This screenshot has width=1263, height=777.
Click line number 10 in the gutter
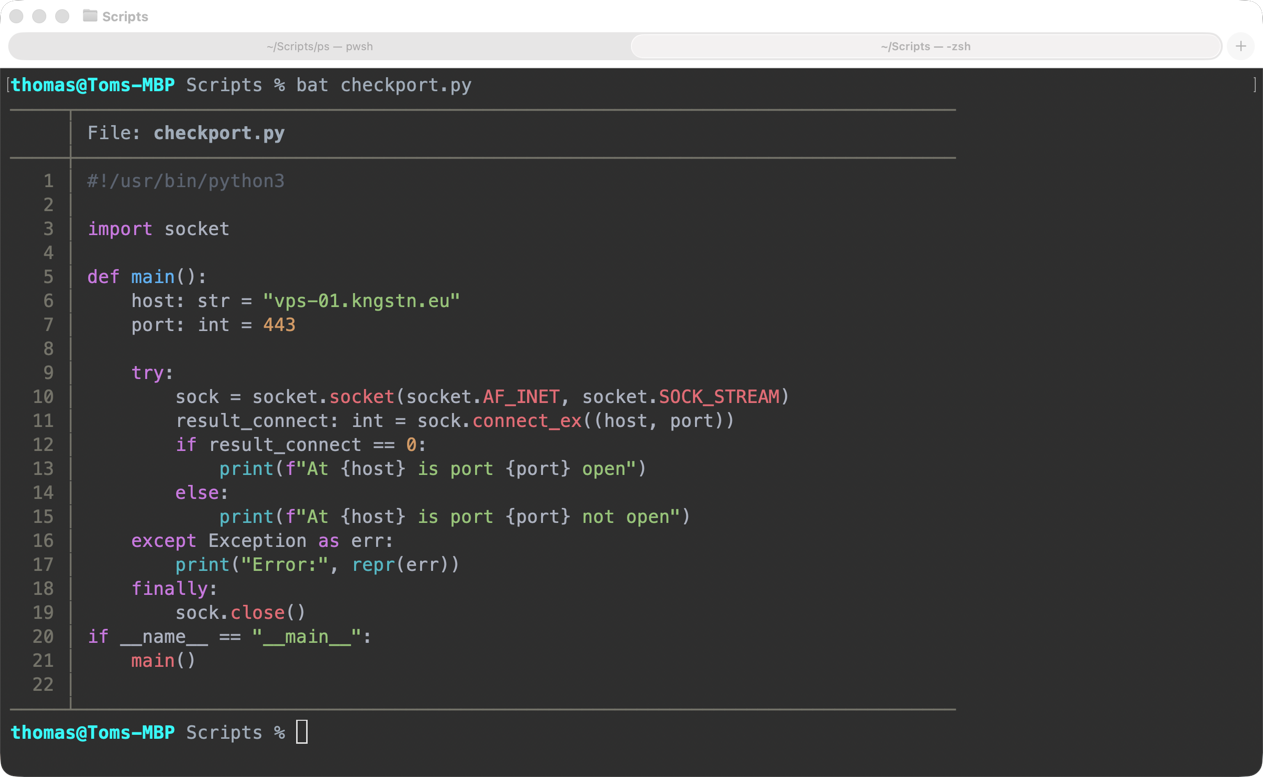pyautogui.click(x=43, y=397)
